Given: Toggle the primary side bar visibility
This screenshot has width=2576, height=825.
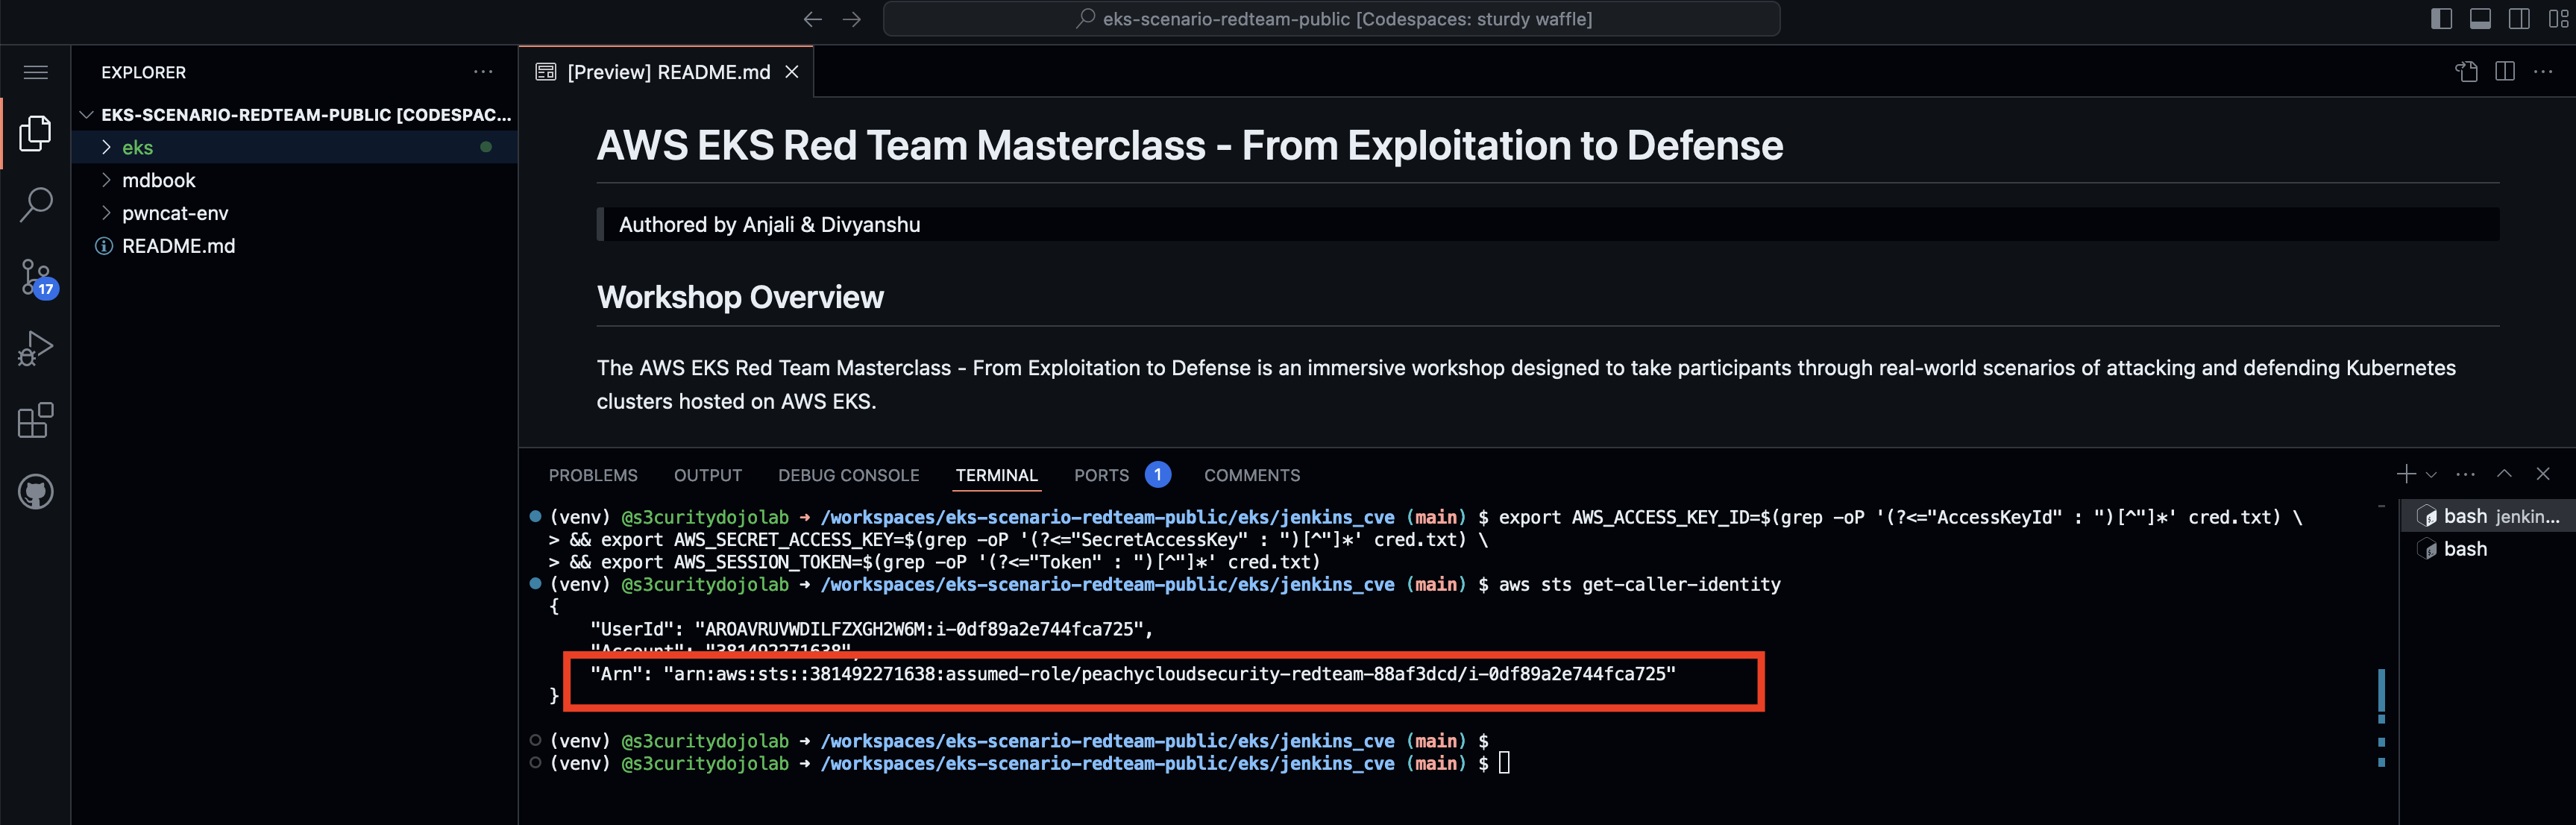Looking at the screenshot, I should 2441,19.
